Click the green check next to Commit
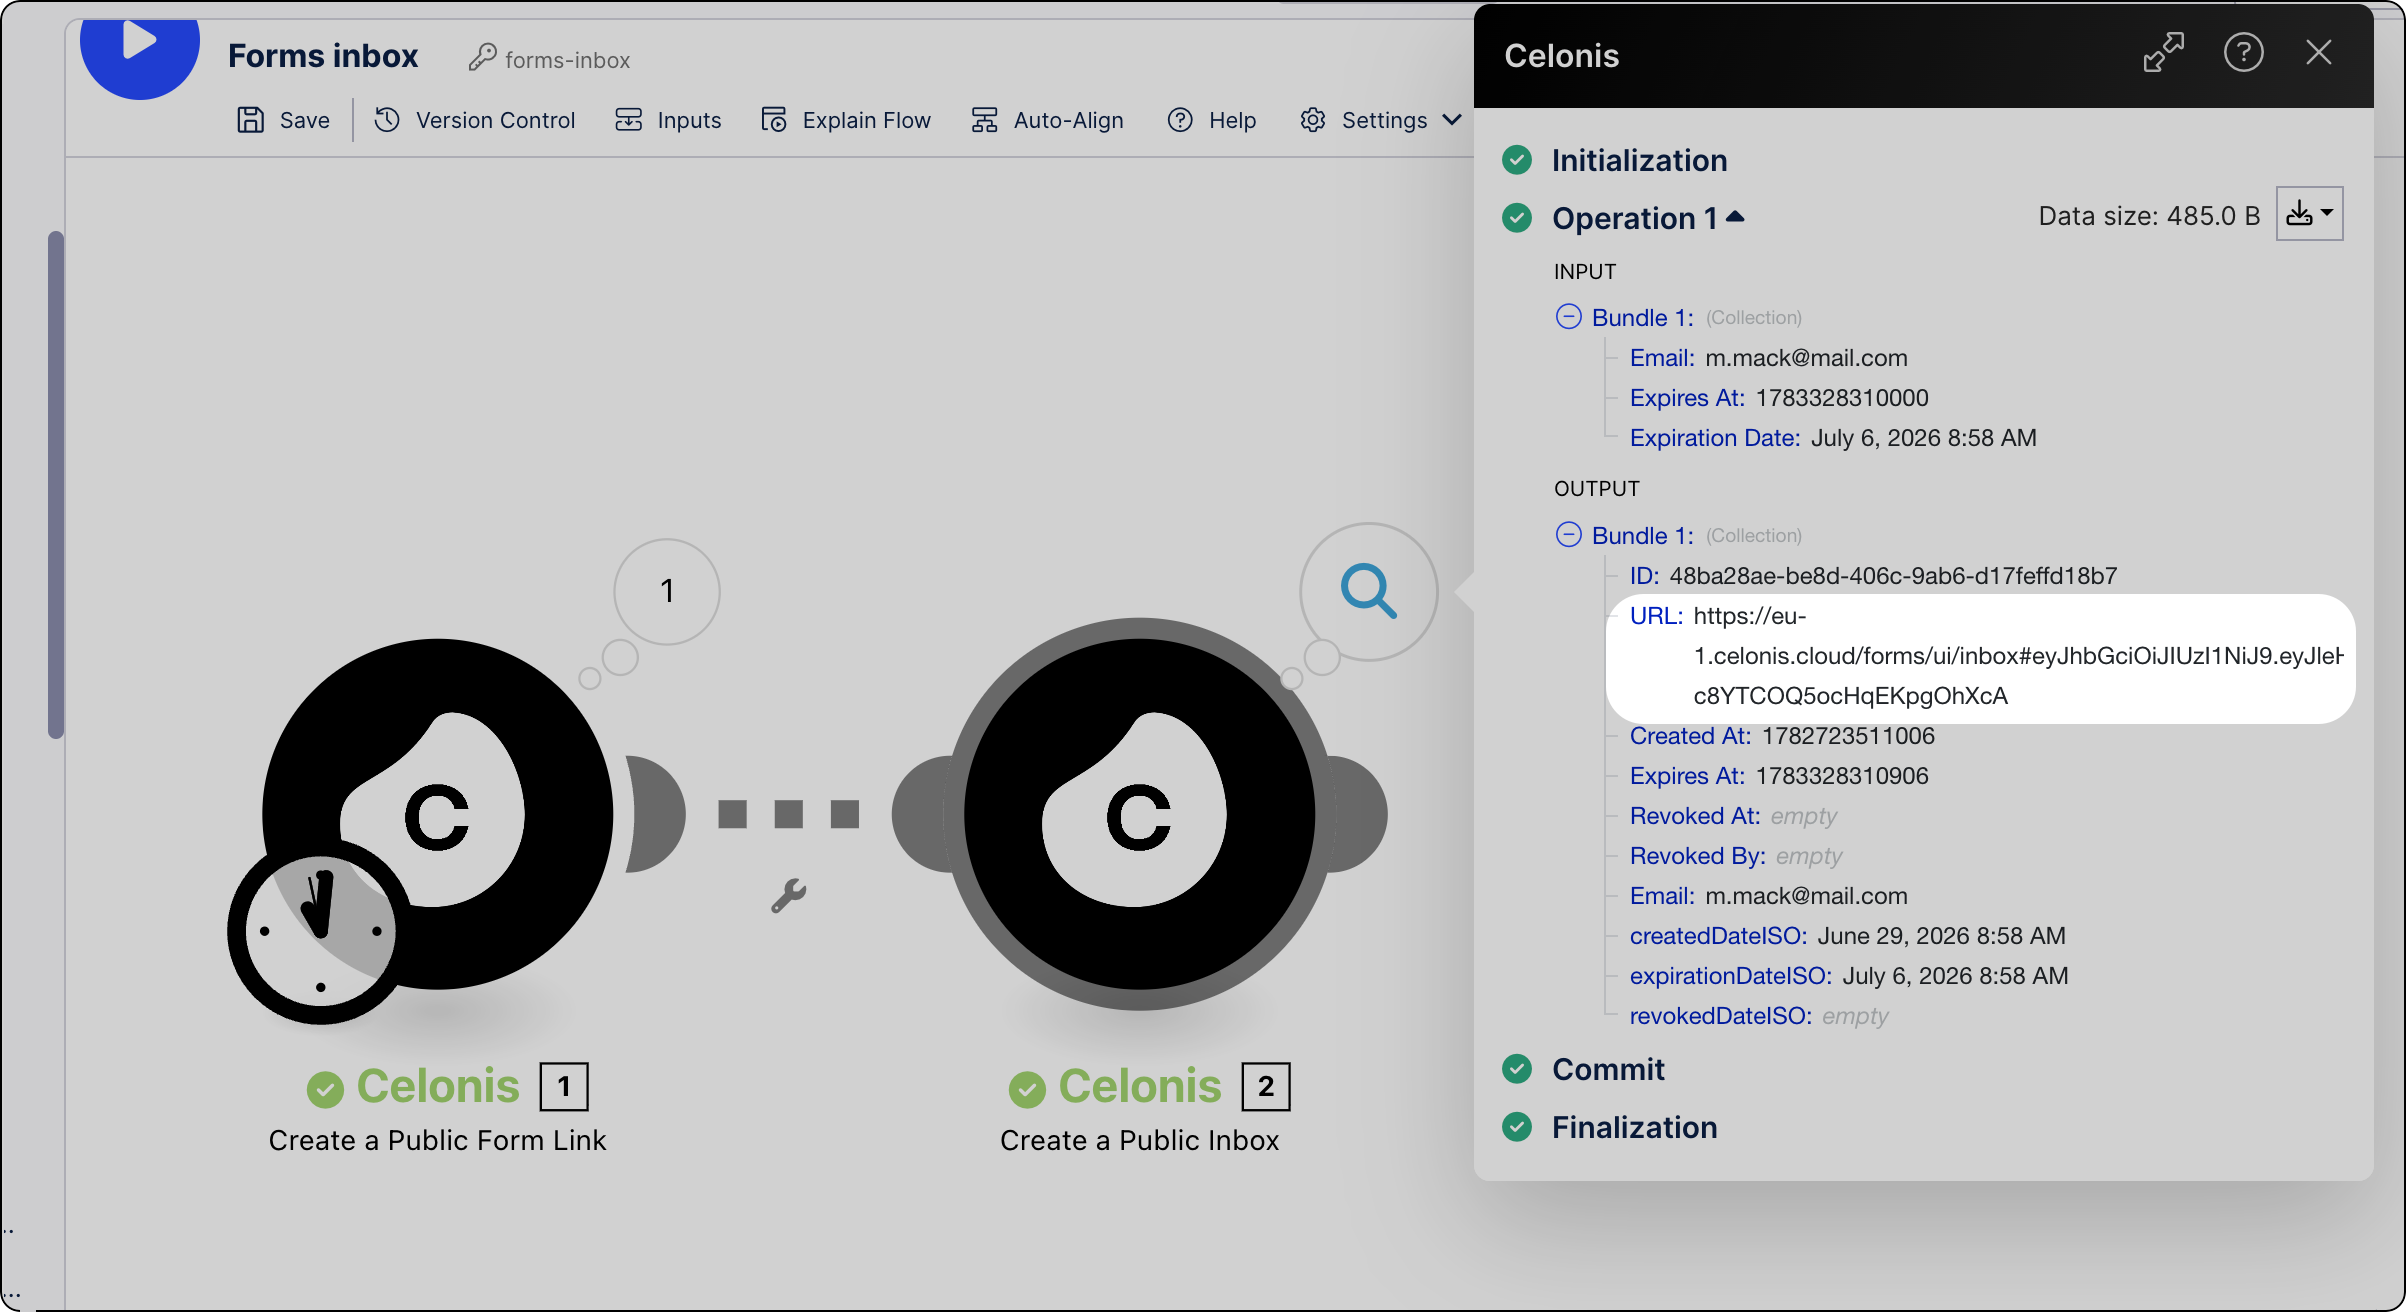 click(1517, 1069)
